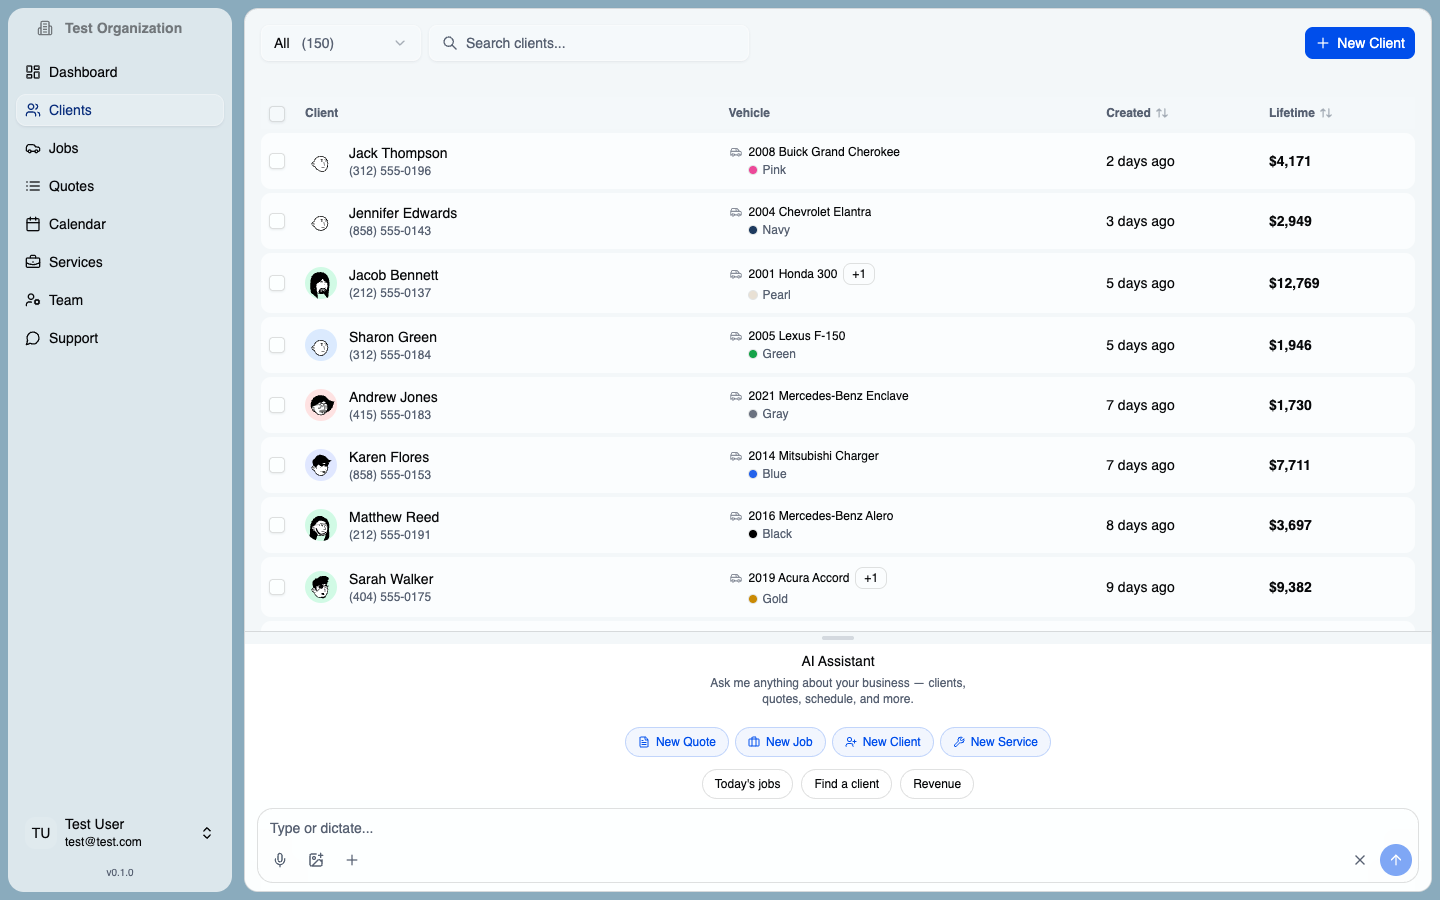1440x900 pixels.
Task: Click the New Quote assistant chip
Action: 677,742
